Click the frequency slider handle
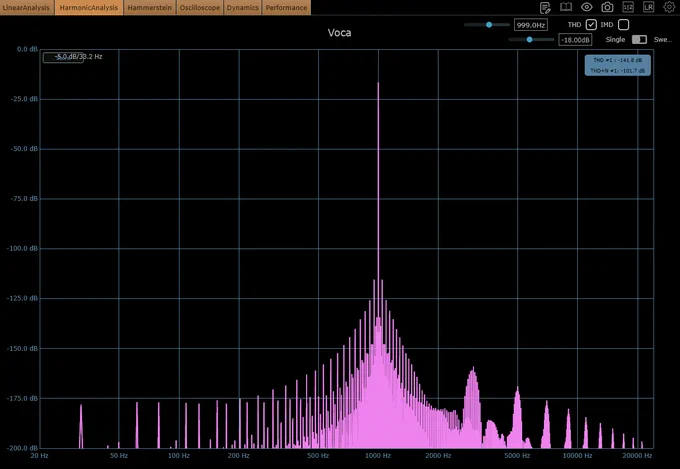The image size is (680, 469). [x=489, y=25]
